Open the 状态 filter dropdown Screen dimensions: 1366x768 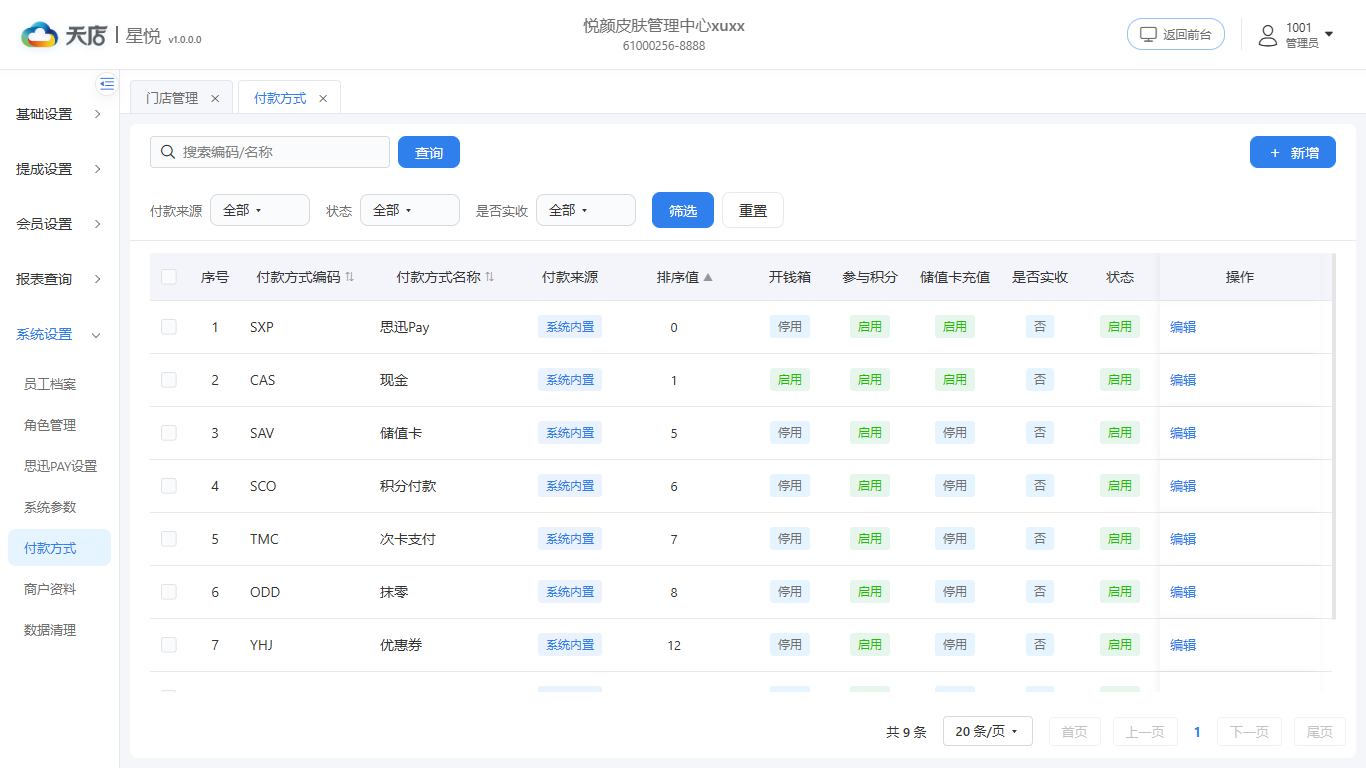pos(410,210)
